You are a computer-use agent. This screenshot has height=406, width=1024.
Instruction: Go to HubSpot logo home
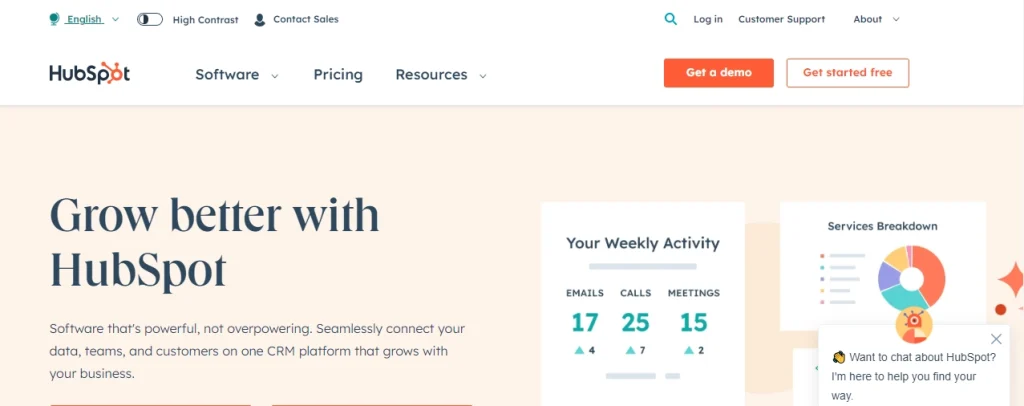coord(90,74)
